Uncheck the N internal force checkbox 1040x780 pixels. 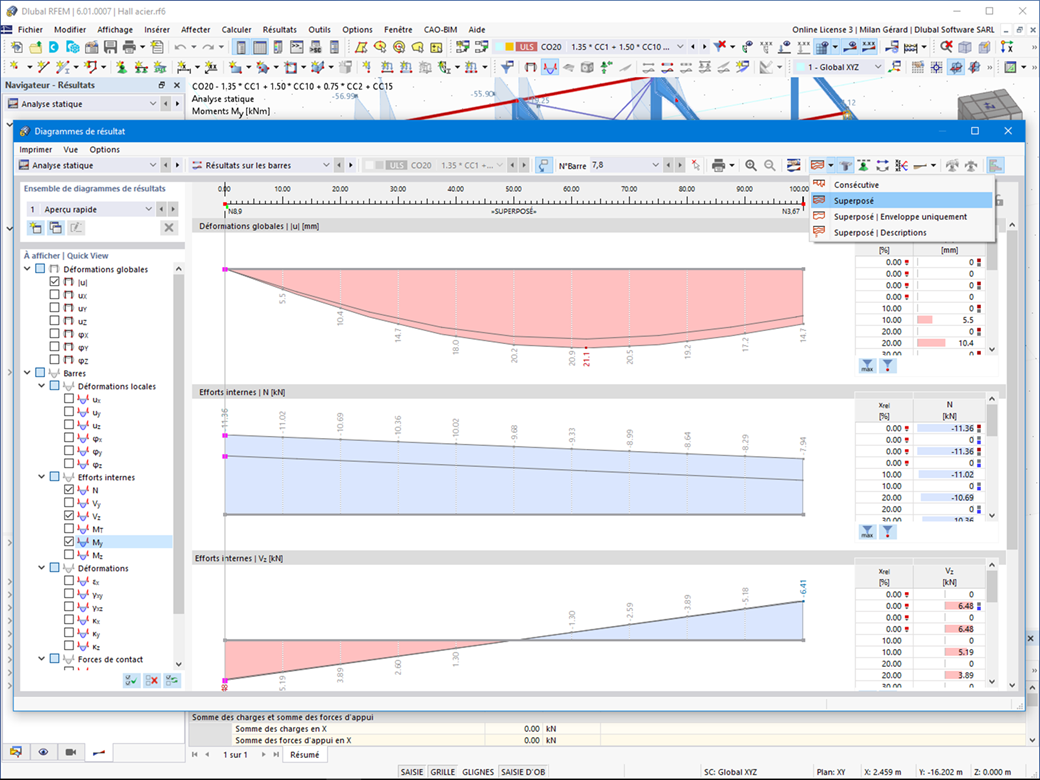point(69,489)
